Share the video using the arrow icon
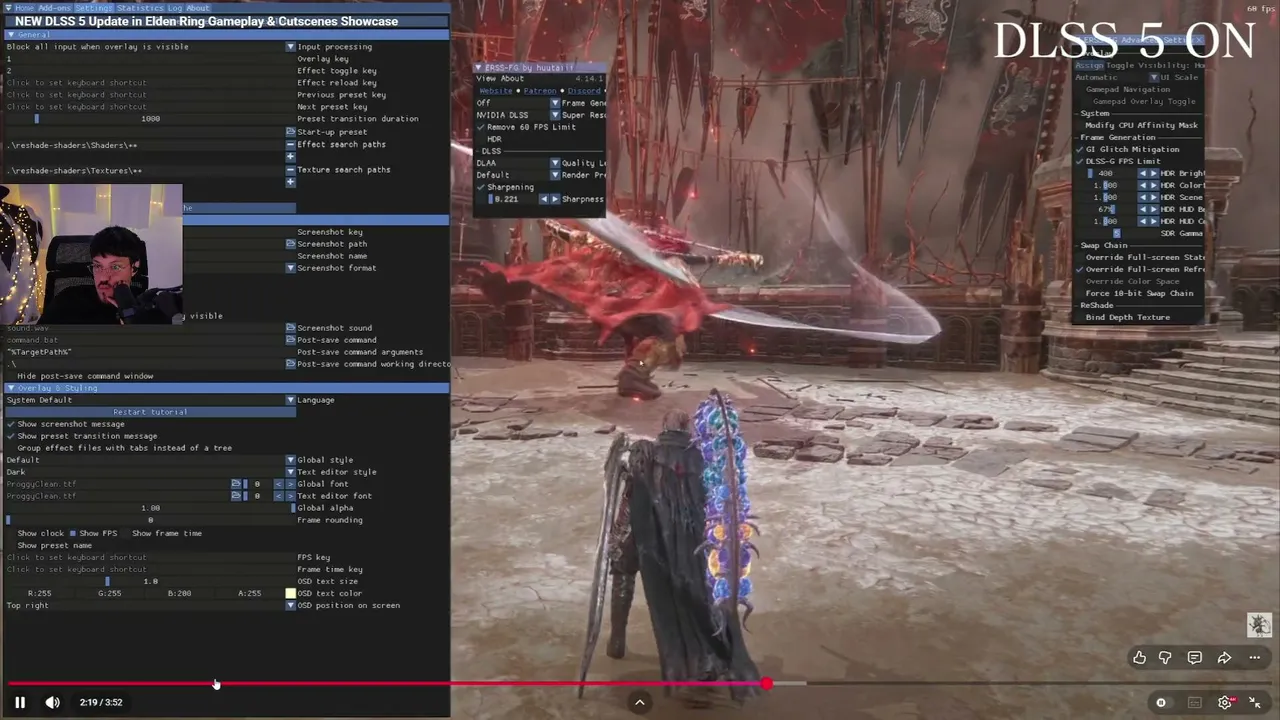The height and width of the screenshot is (720, 1280). coord(1224,657)
